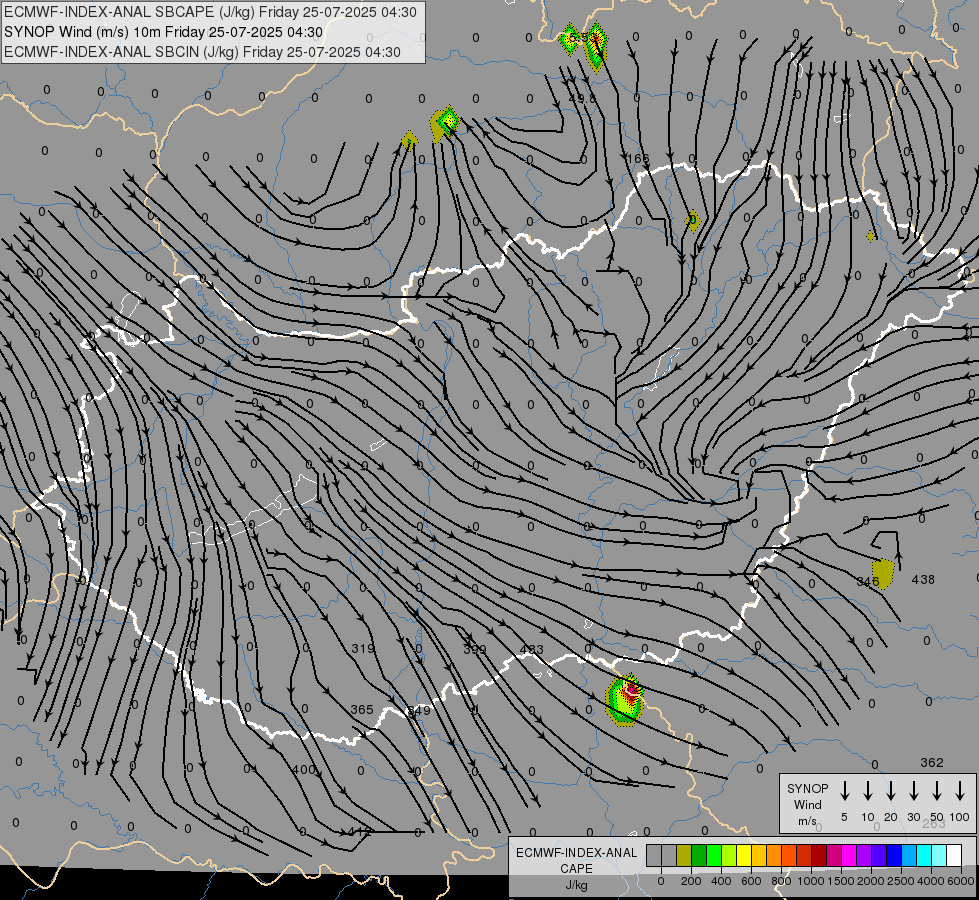
Task: Click the 'm/s' unit in wind legend
Action: tap(807, 821)
